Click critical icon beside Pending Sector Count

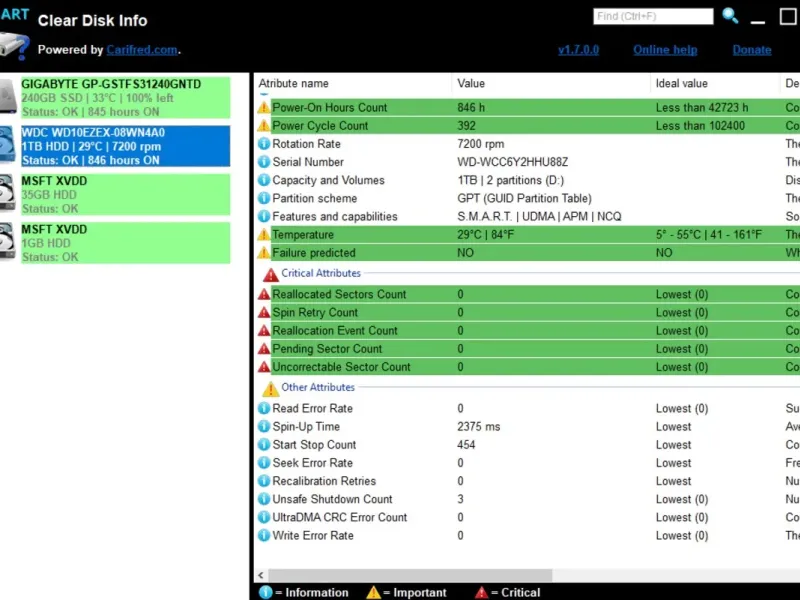pos(264,349)
